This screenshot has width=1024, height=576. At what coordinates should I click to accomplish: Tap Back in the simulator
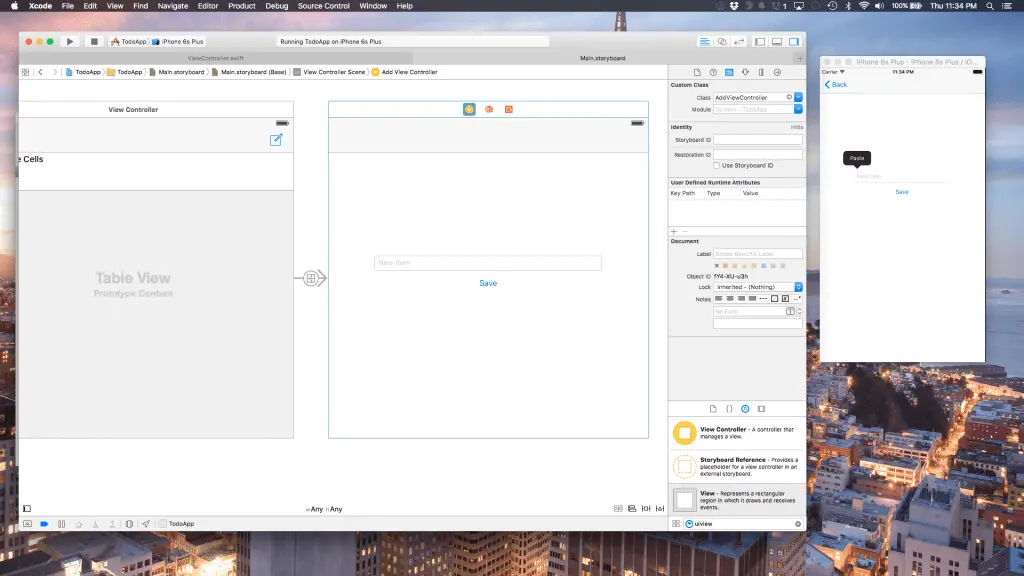pos(836,85)
